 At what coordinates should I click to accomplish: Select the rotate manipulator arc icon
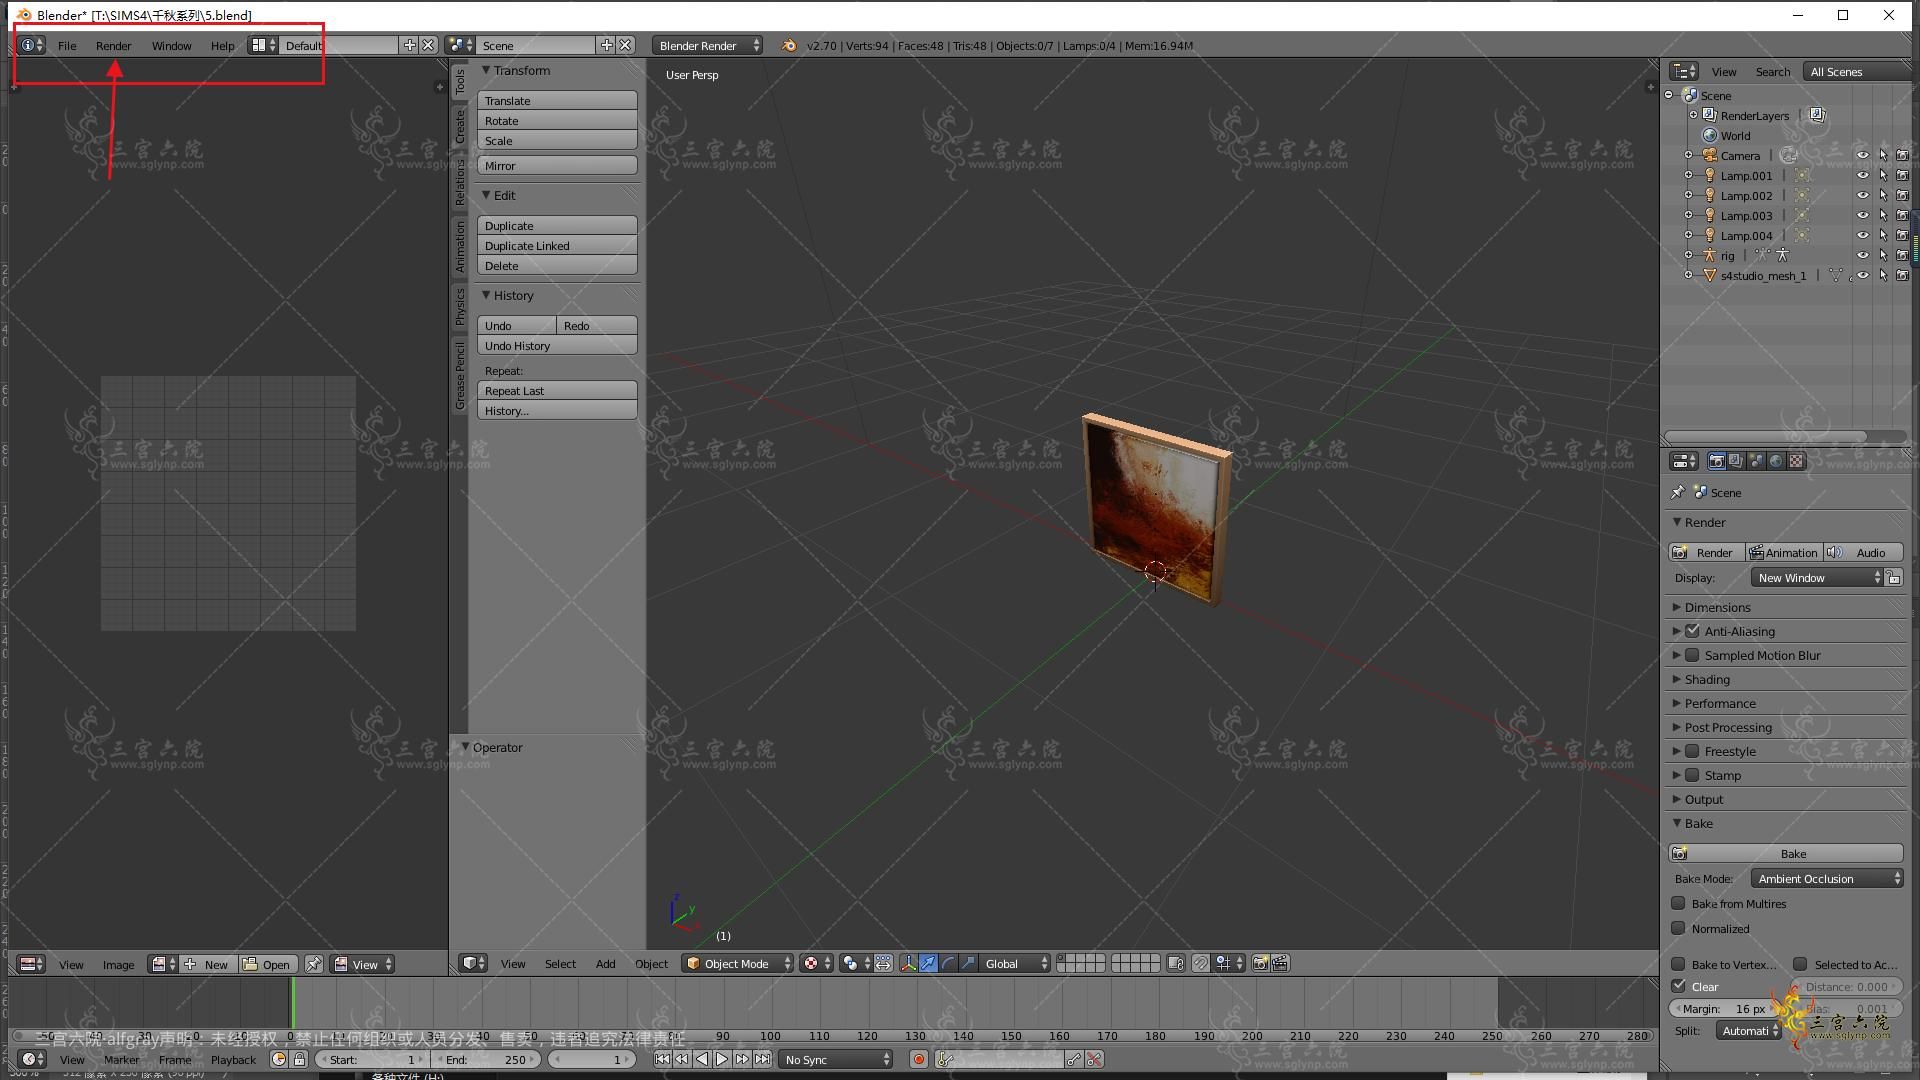(x=948, y=964)
